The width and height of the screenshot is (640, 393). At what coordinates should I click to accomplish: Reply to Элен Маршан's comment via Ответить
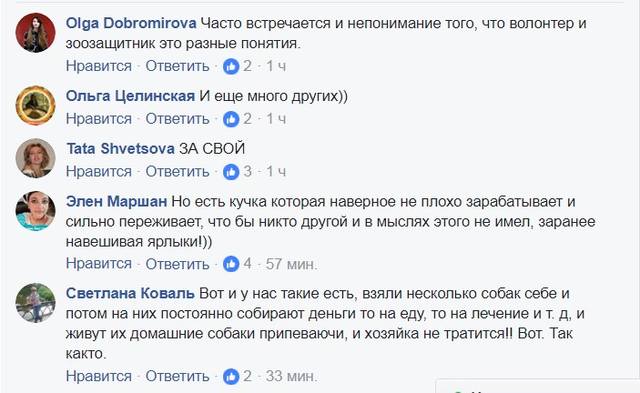(x=177, y=264)
